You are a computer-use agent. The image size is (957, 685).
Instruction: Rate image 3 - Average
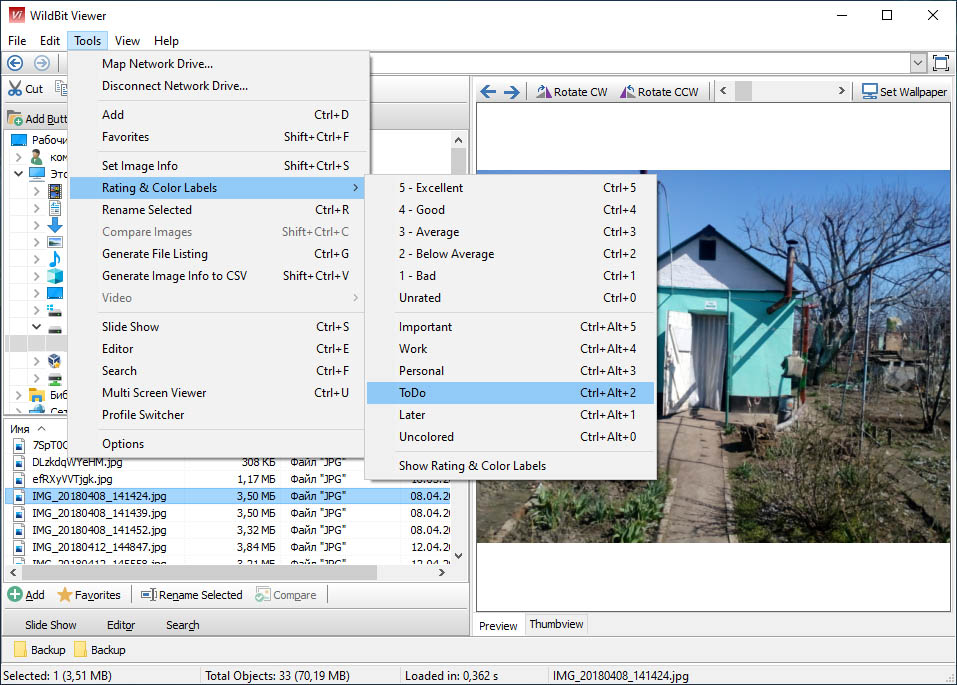click(510, 231)
